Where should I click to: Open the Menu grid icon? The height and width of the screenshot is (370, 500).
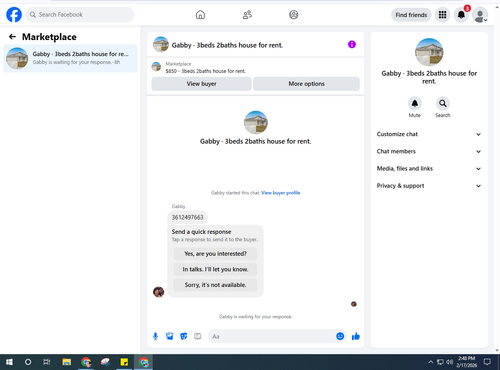click(x=442, y=15)
